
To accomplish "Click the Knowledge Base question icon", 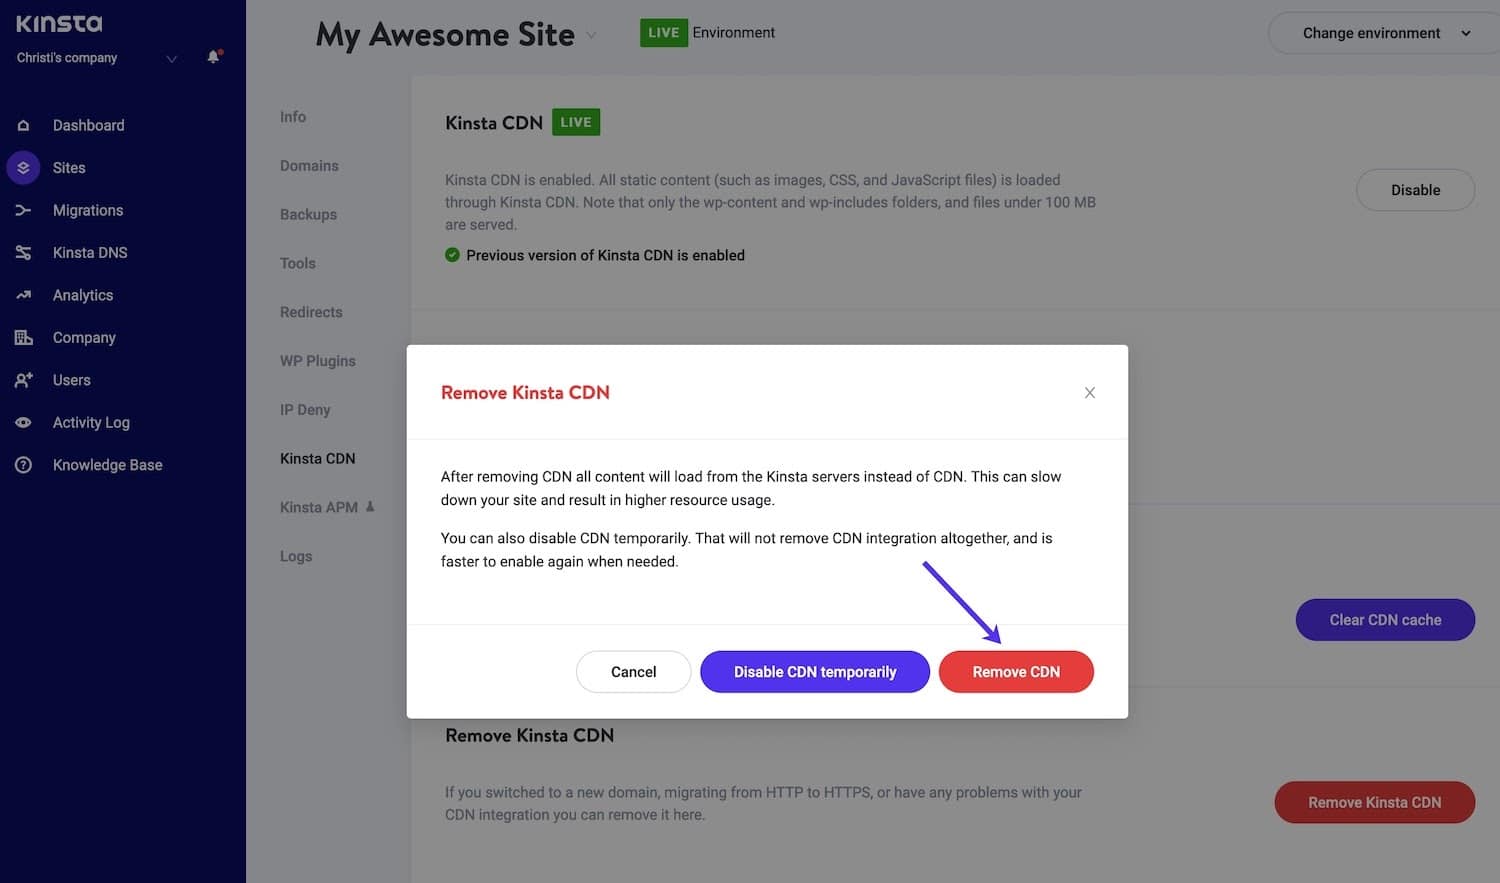I will pos(23,465).
